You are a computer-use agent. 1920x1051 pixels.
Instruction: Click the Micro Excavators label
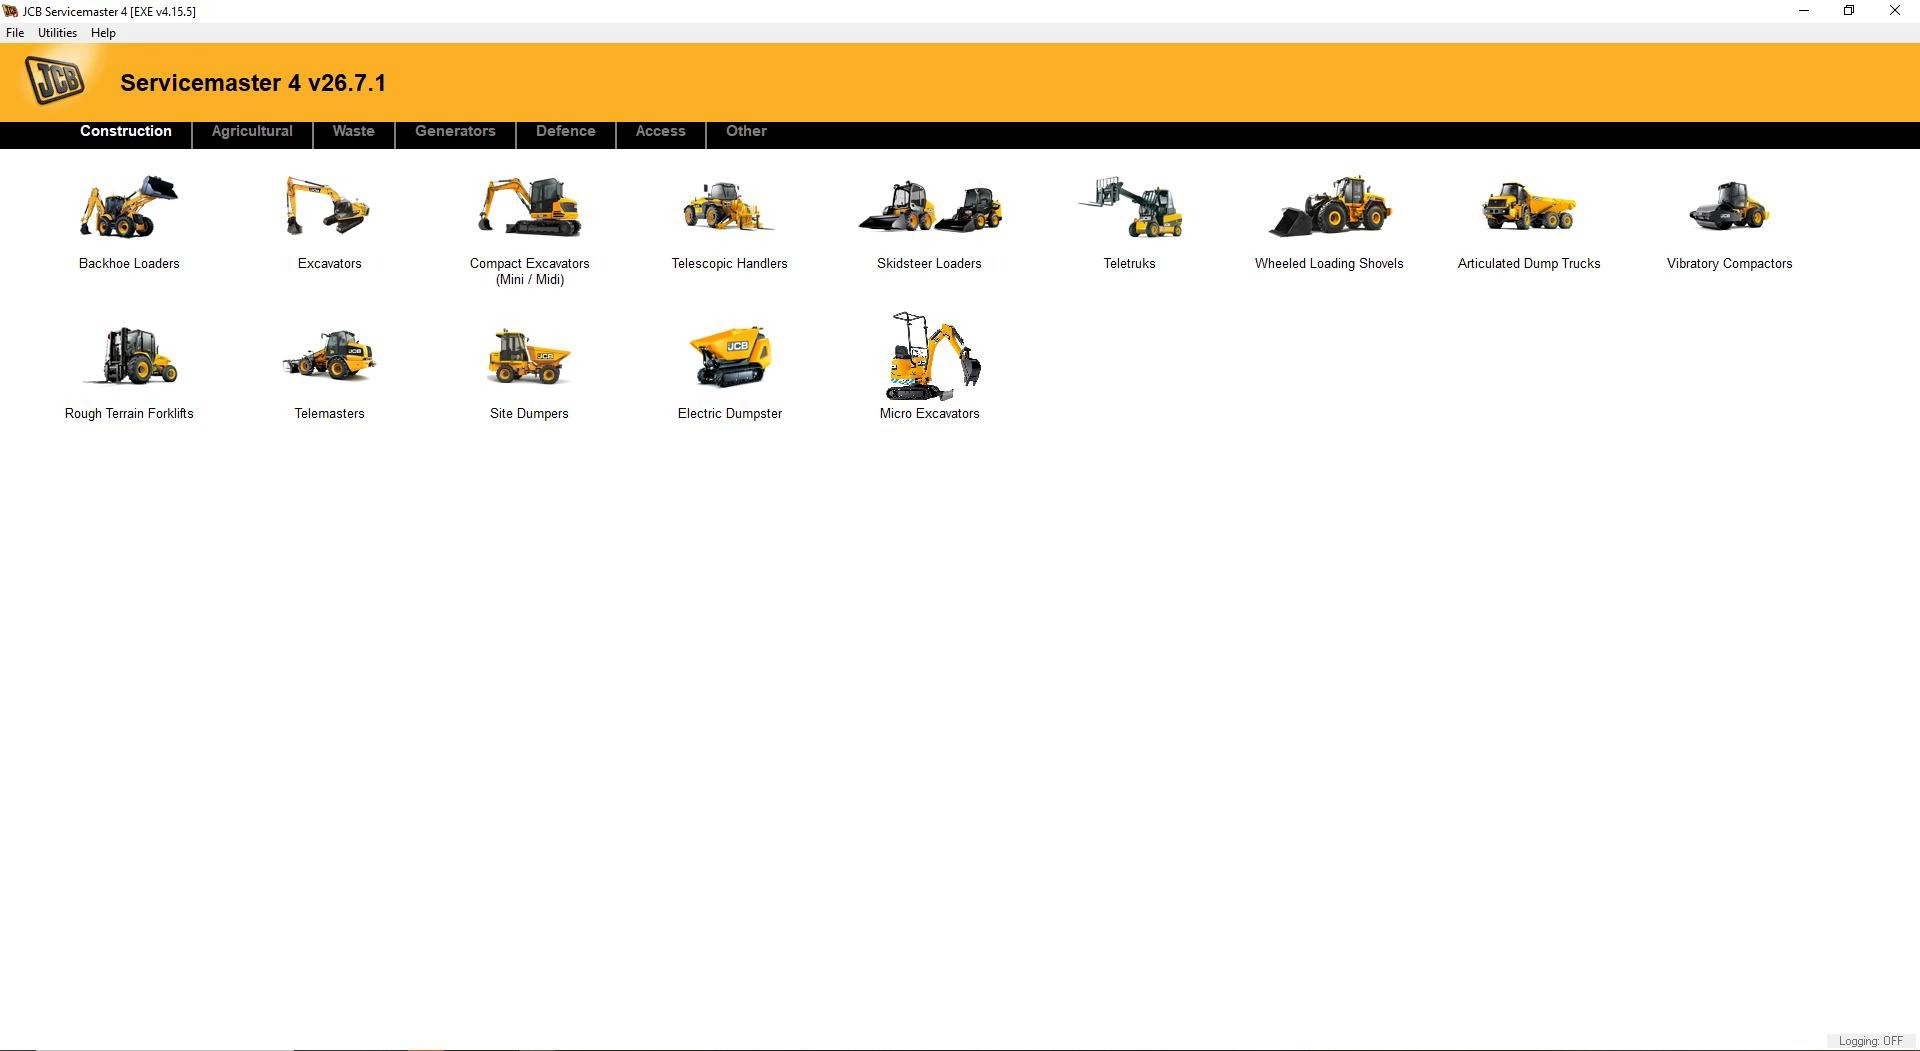(930, 414)
